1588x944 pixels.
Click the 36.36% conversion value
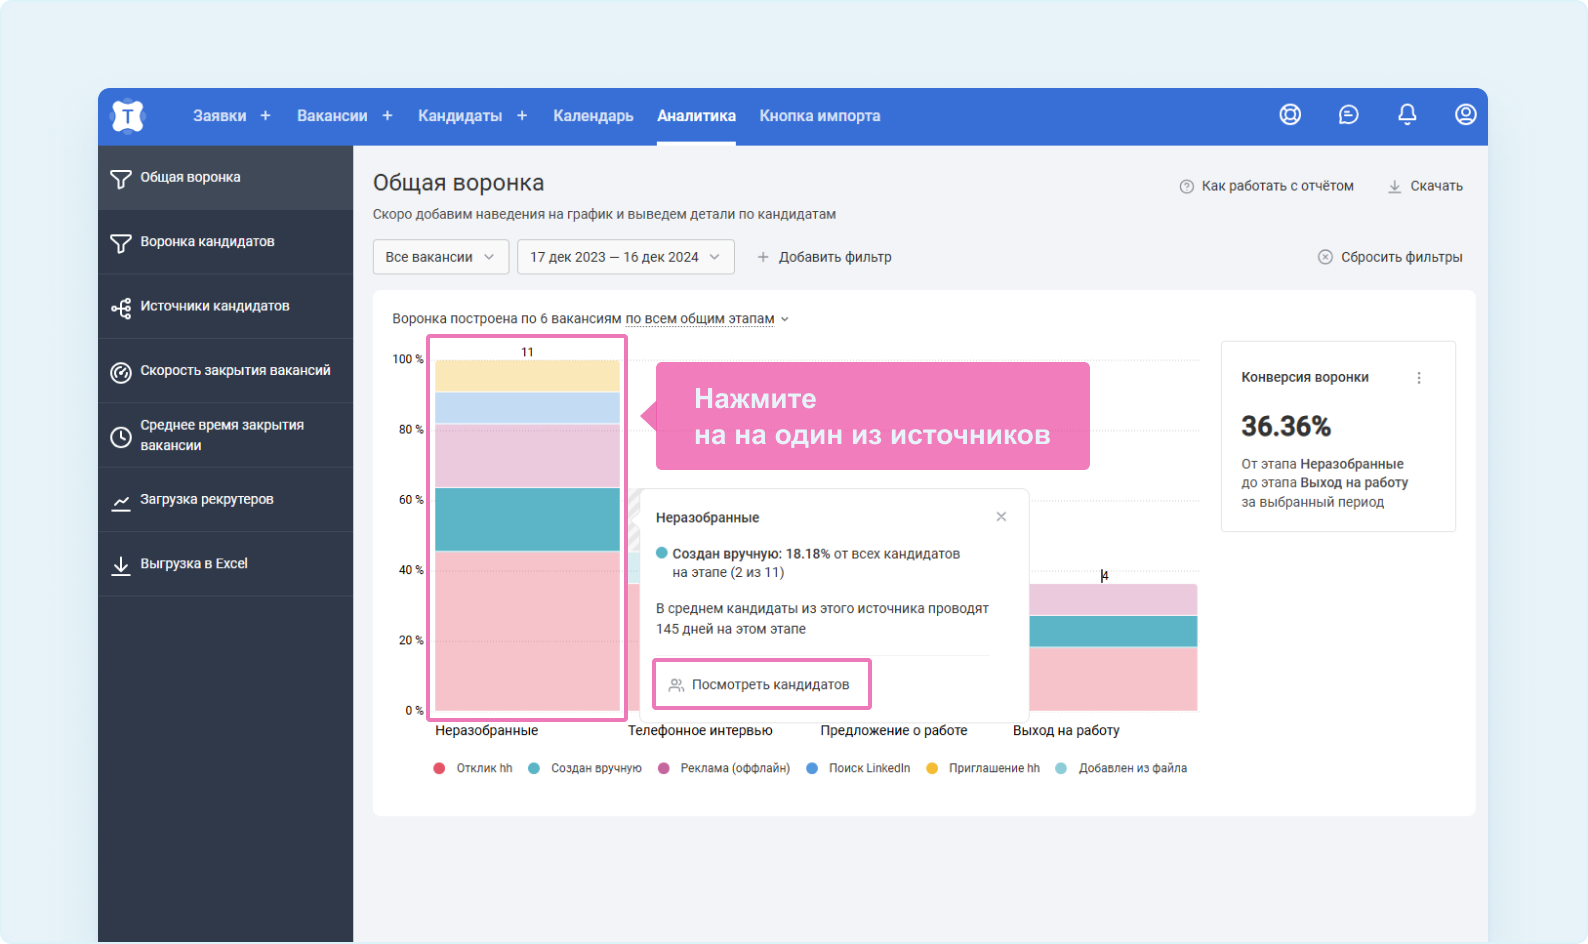(1286, 426)
